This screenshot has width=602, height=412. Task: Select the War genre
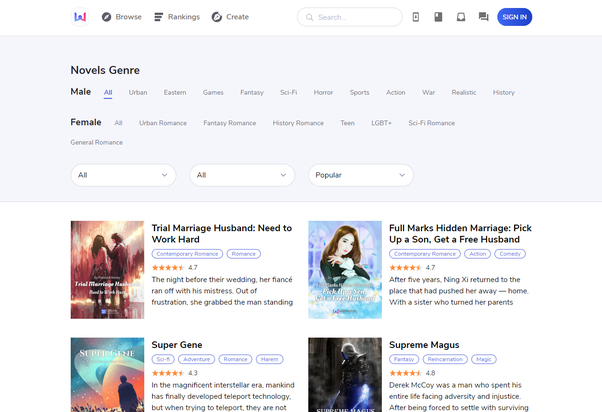pyautogui.click(x=428, y=93)
